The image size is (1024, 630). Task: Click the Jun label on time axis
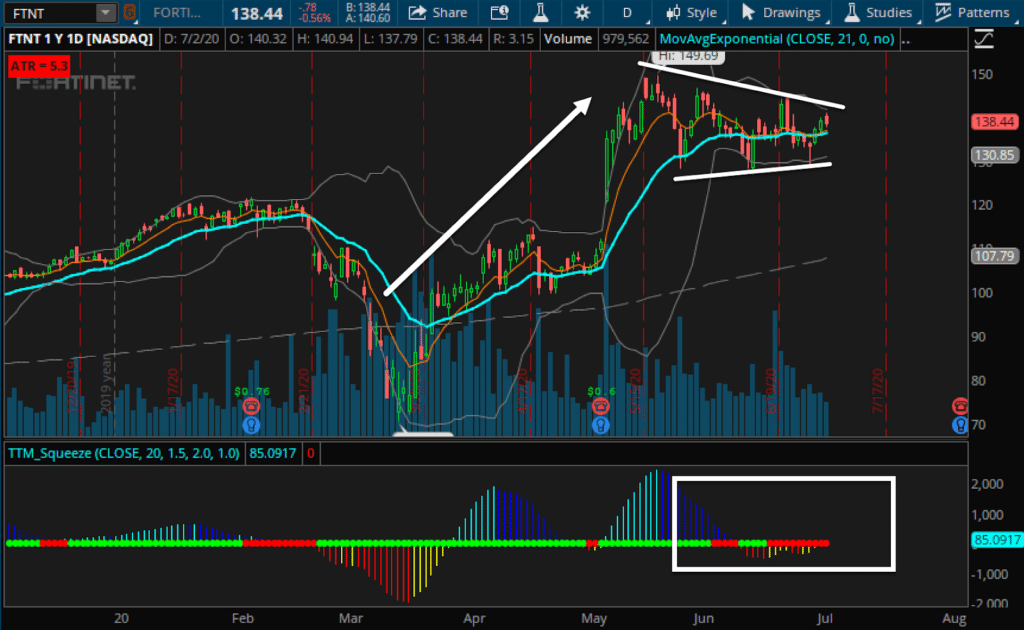pyautogui.click(x=703, y=618)
